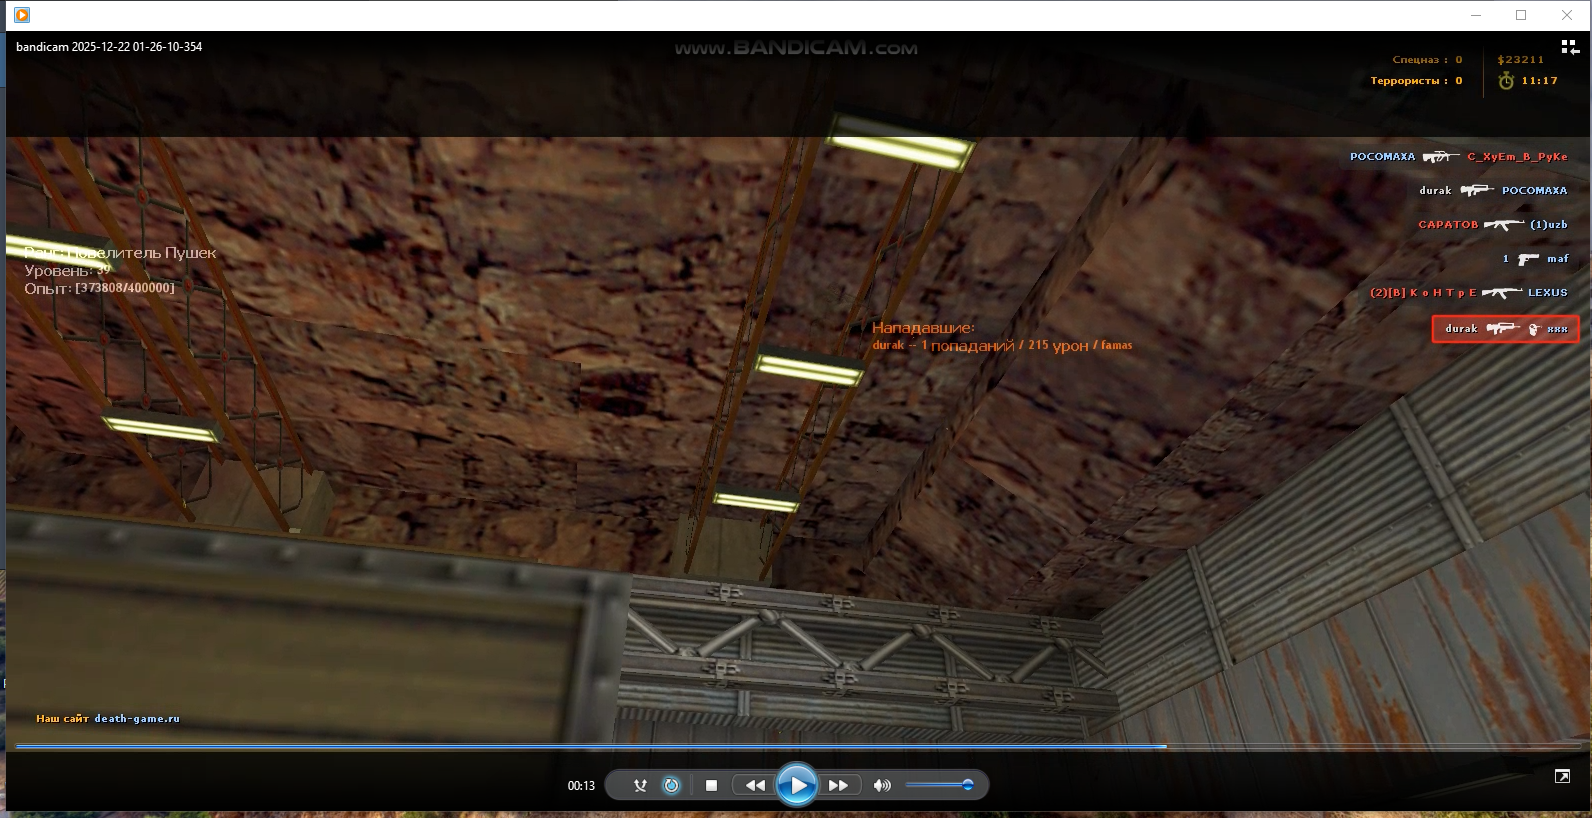Viewport: 1592px width, 818px height.
Task: Maximize the Media Player window
Action: click(1521, 15)
